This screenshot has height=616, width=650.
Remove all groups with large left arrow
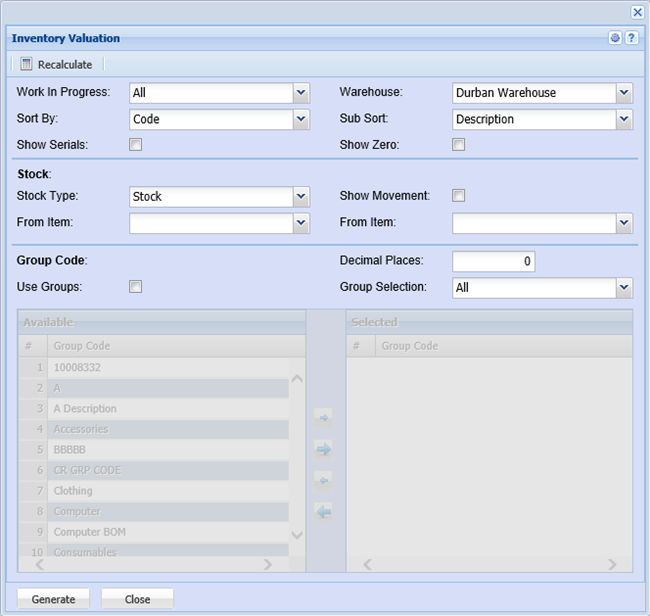(x=323, y=512)
